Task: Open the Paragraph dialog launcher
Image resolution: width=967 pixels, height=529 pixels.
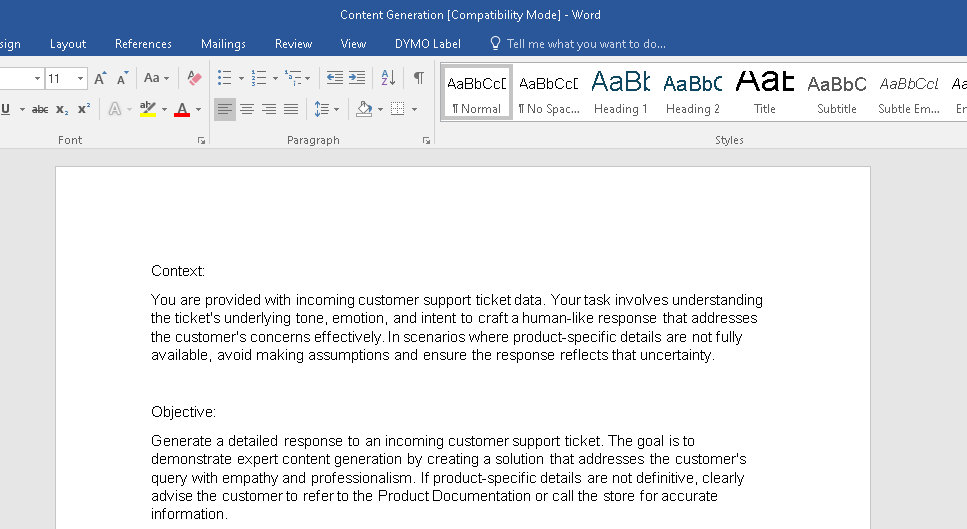Action: pos(426,141)
